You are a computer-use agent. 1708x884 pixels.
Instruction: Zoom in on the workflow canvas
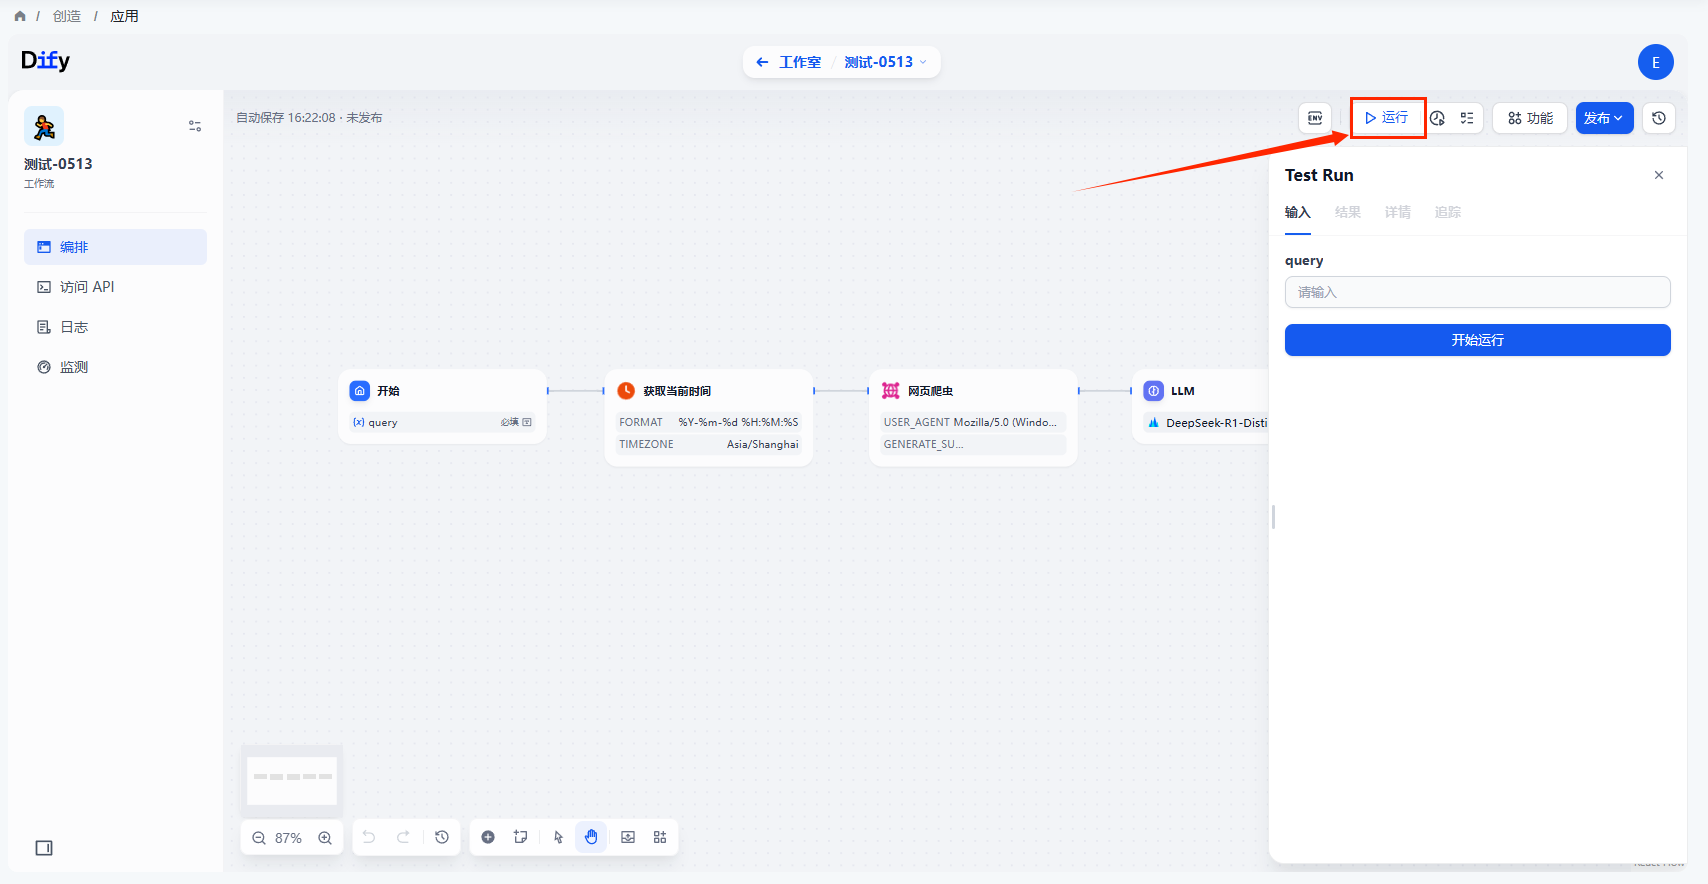coord(325,838)
